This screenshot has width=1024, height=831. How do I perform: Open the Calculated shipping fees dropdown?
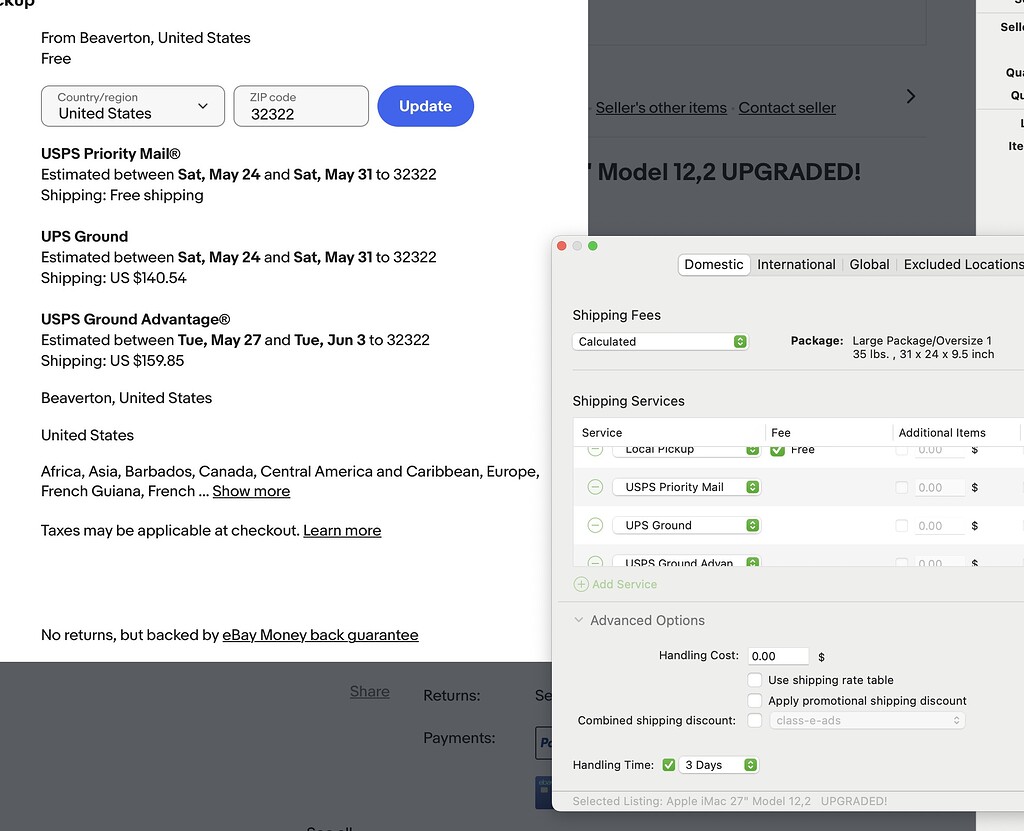click(660, 342)
